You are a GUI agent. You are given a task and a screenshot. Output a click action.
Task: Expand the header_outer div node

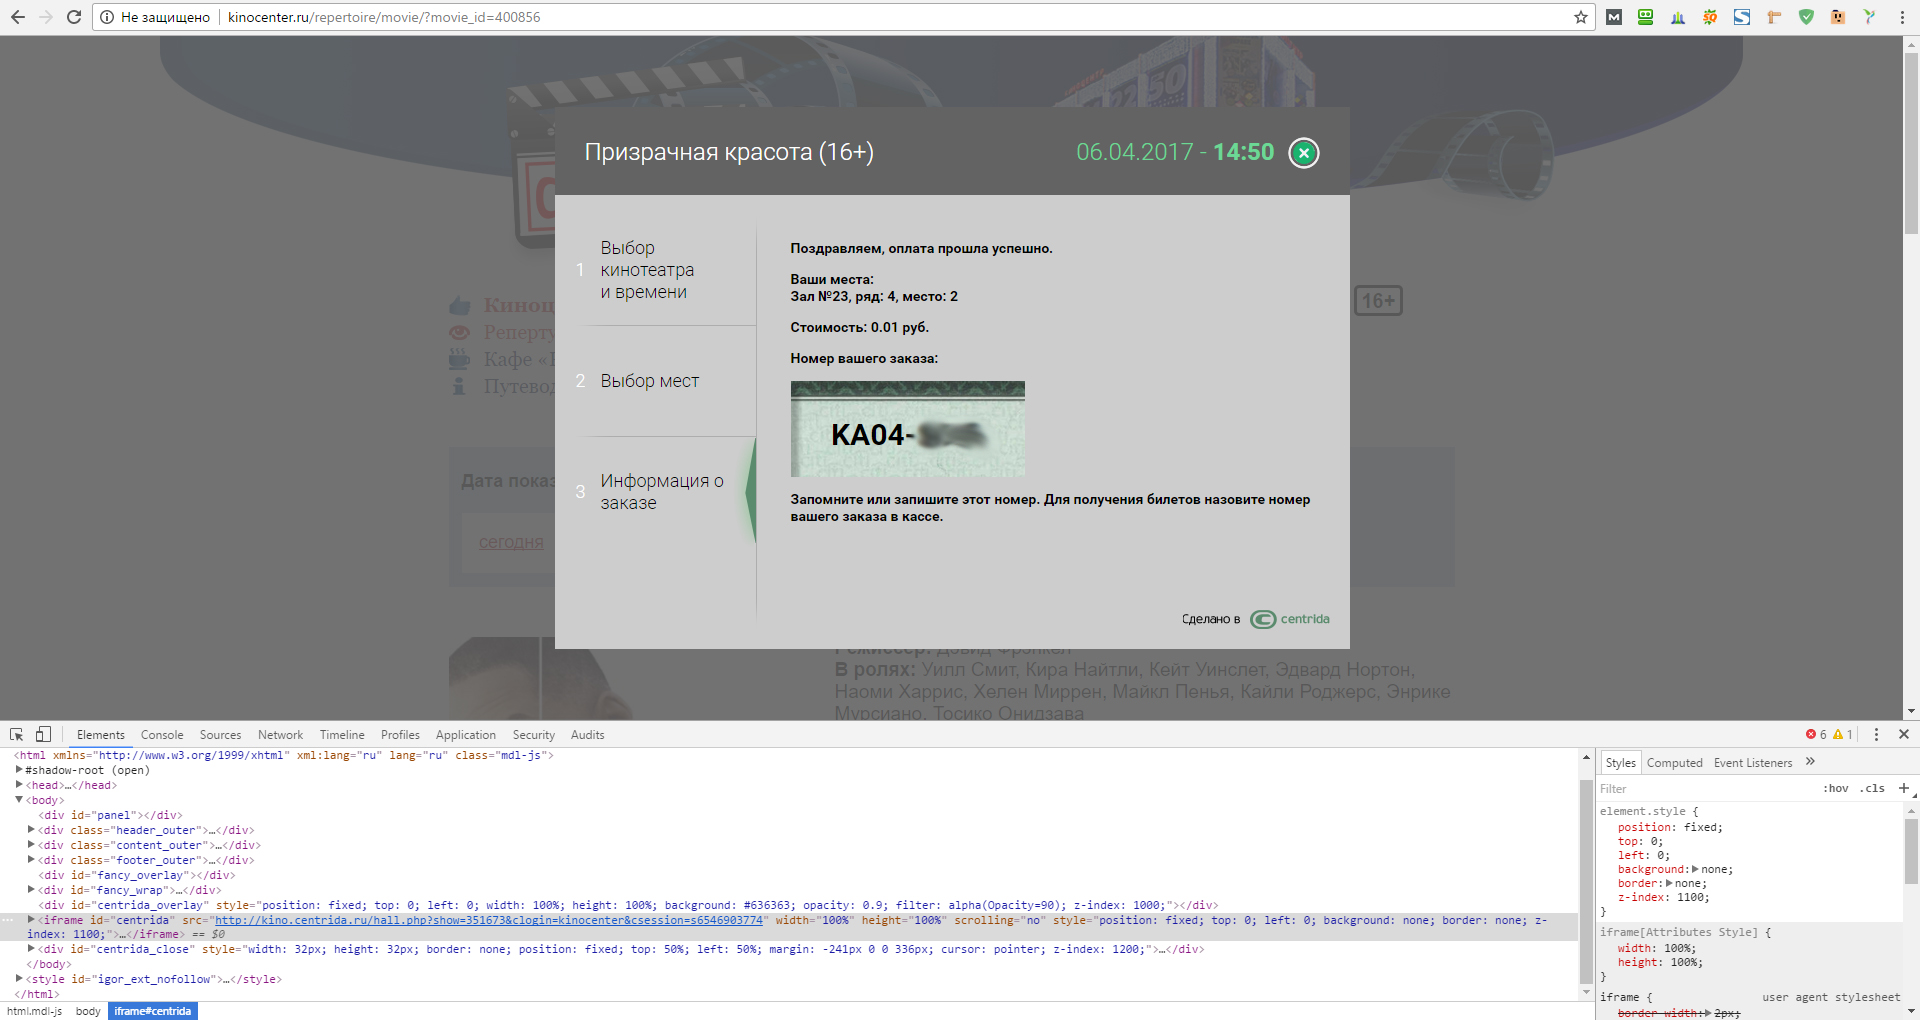tap(31, 830)
